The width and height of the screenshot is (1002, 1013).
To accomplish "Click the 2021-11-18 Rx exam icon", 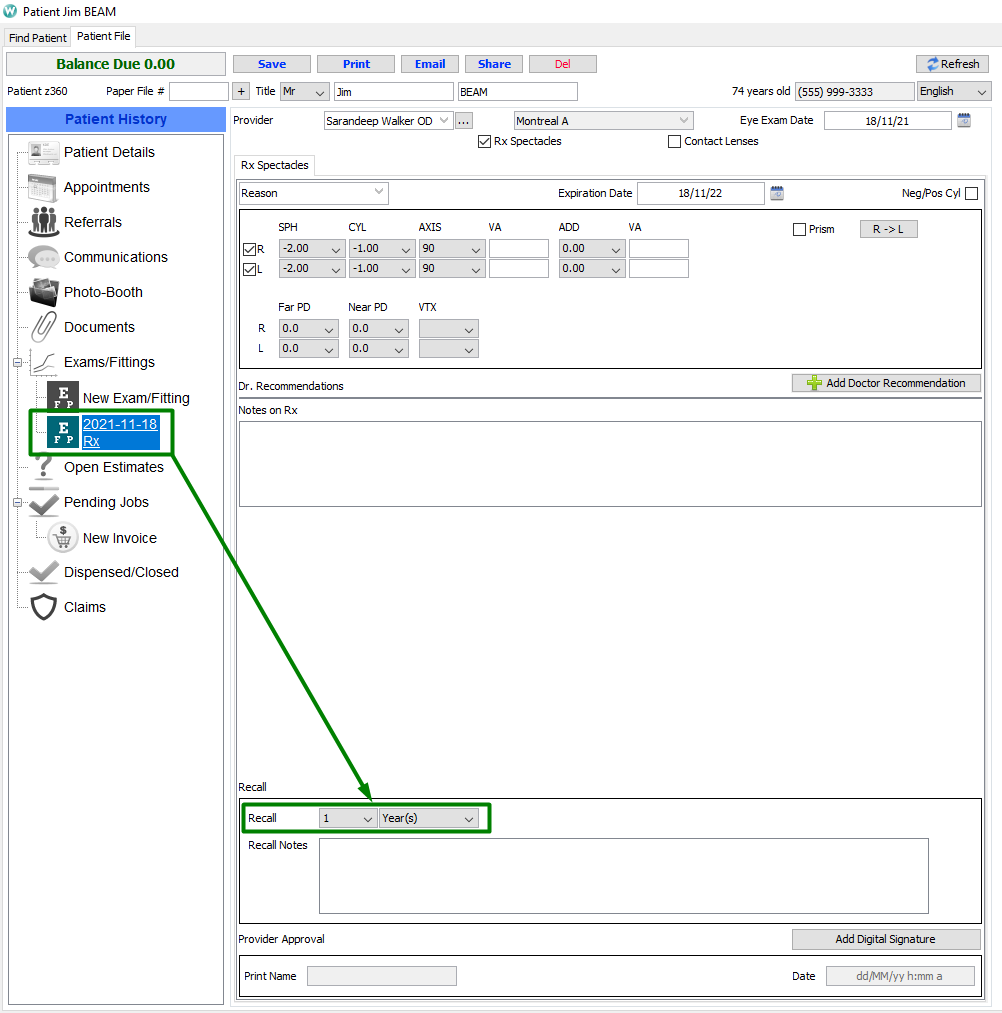I will [x=63, y=432].
